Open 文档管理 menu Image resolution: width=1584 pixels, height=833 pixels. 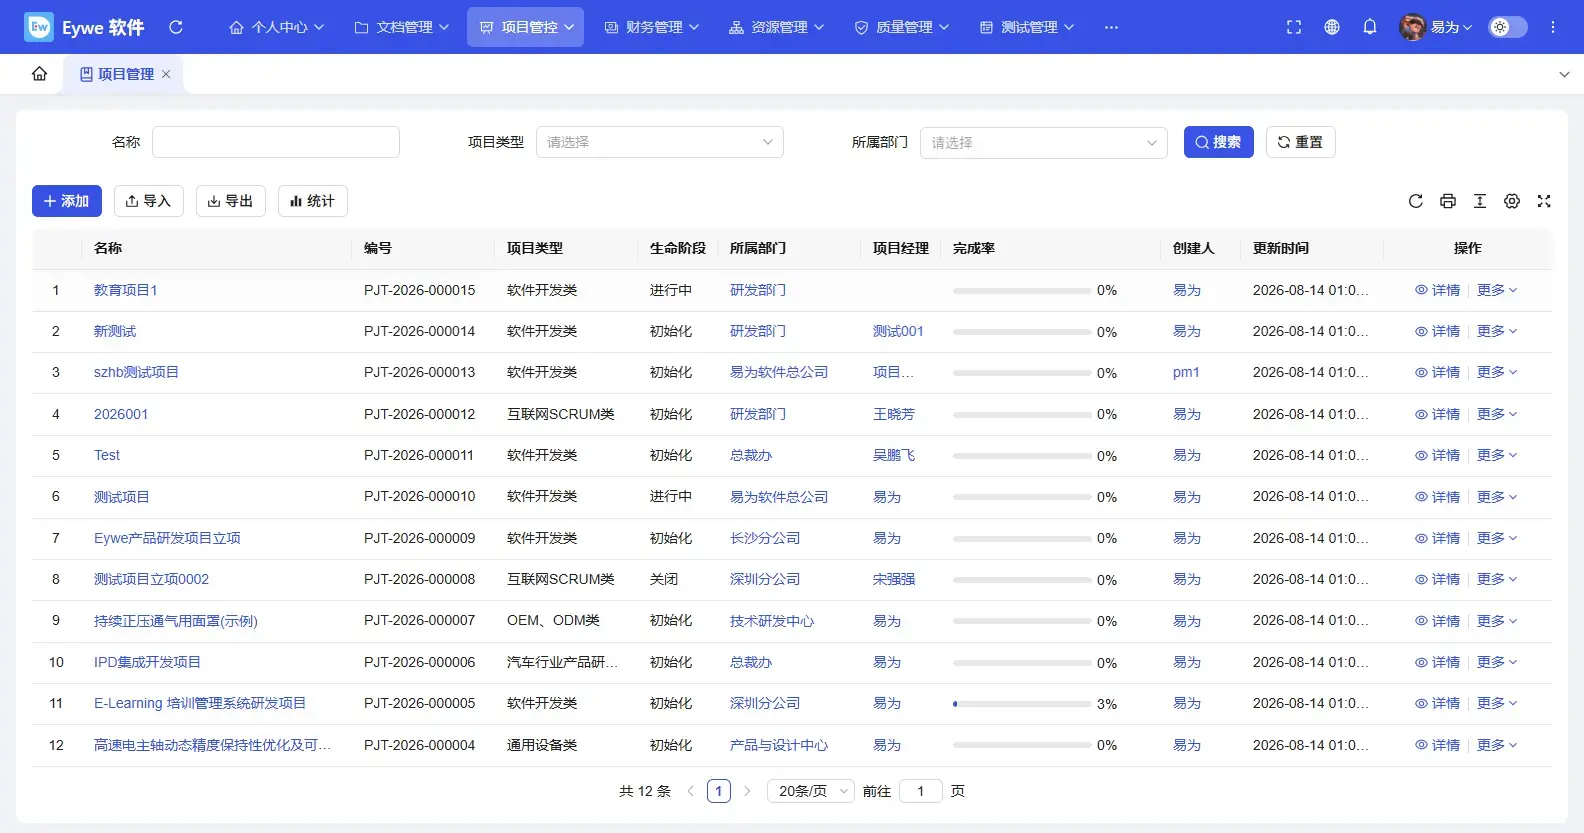tap(402, 27)
